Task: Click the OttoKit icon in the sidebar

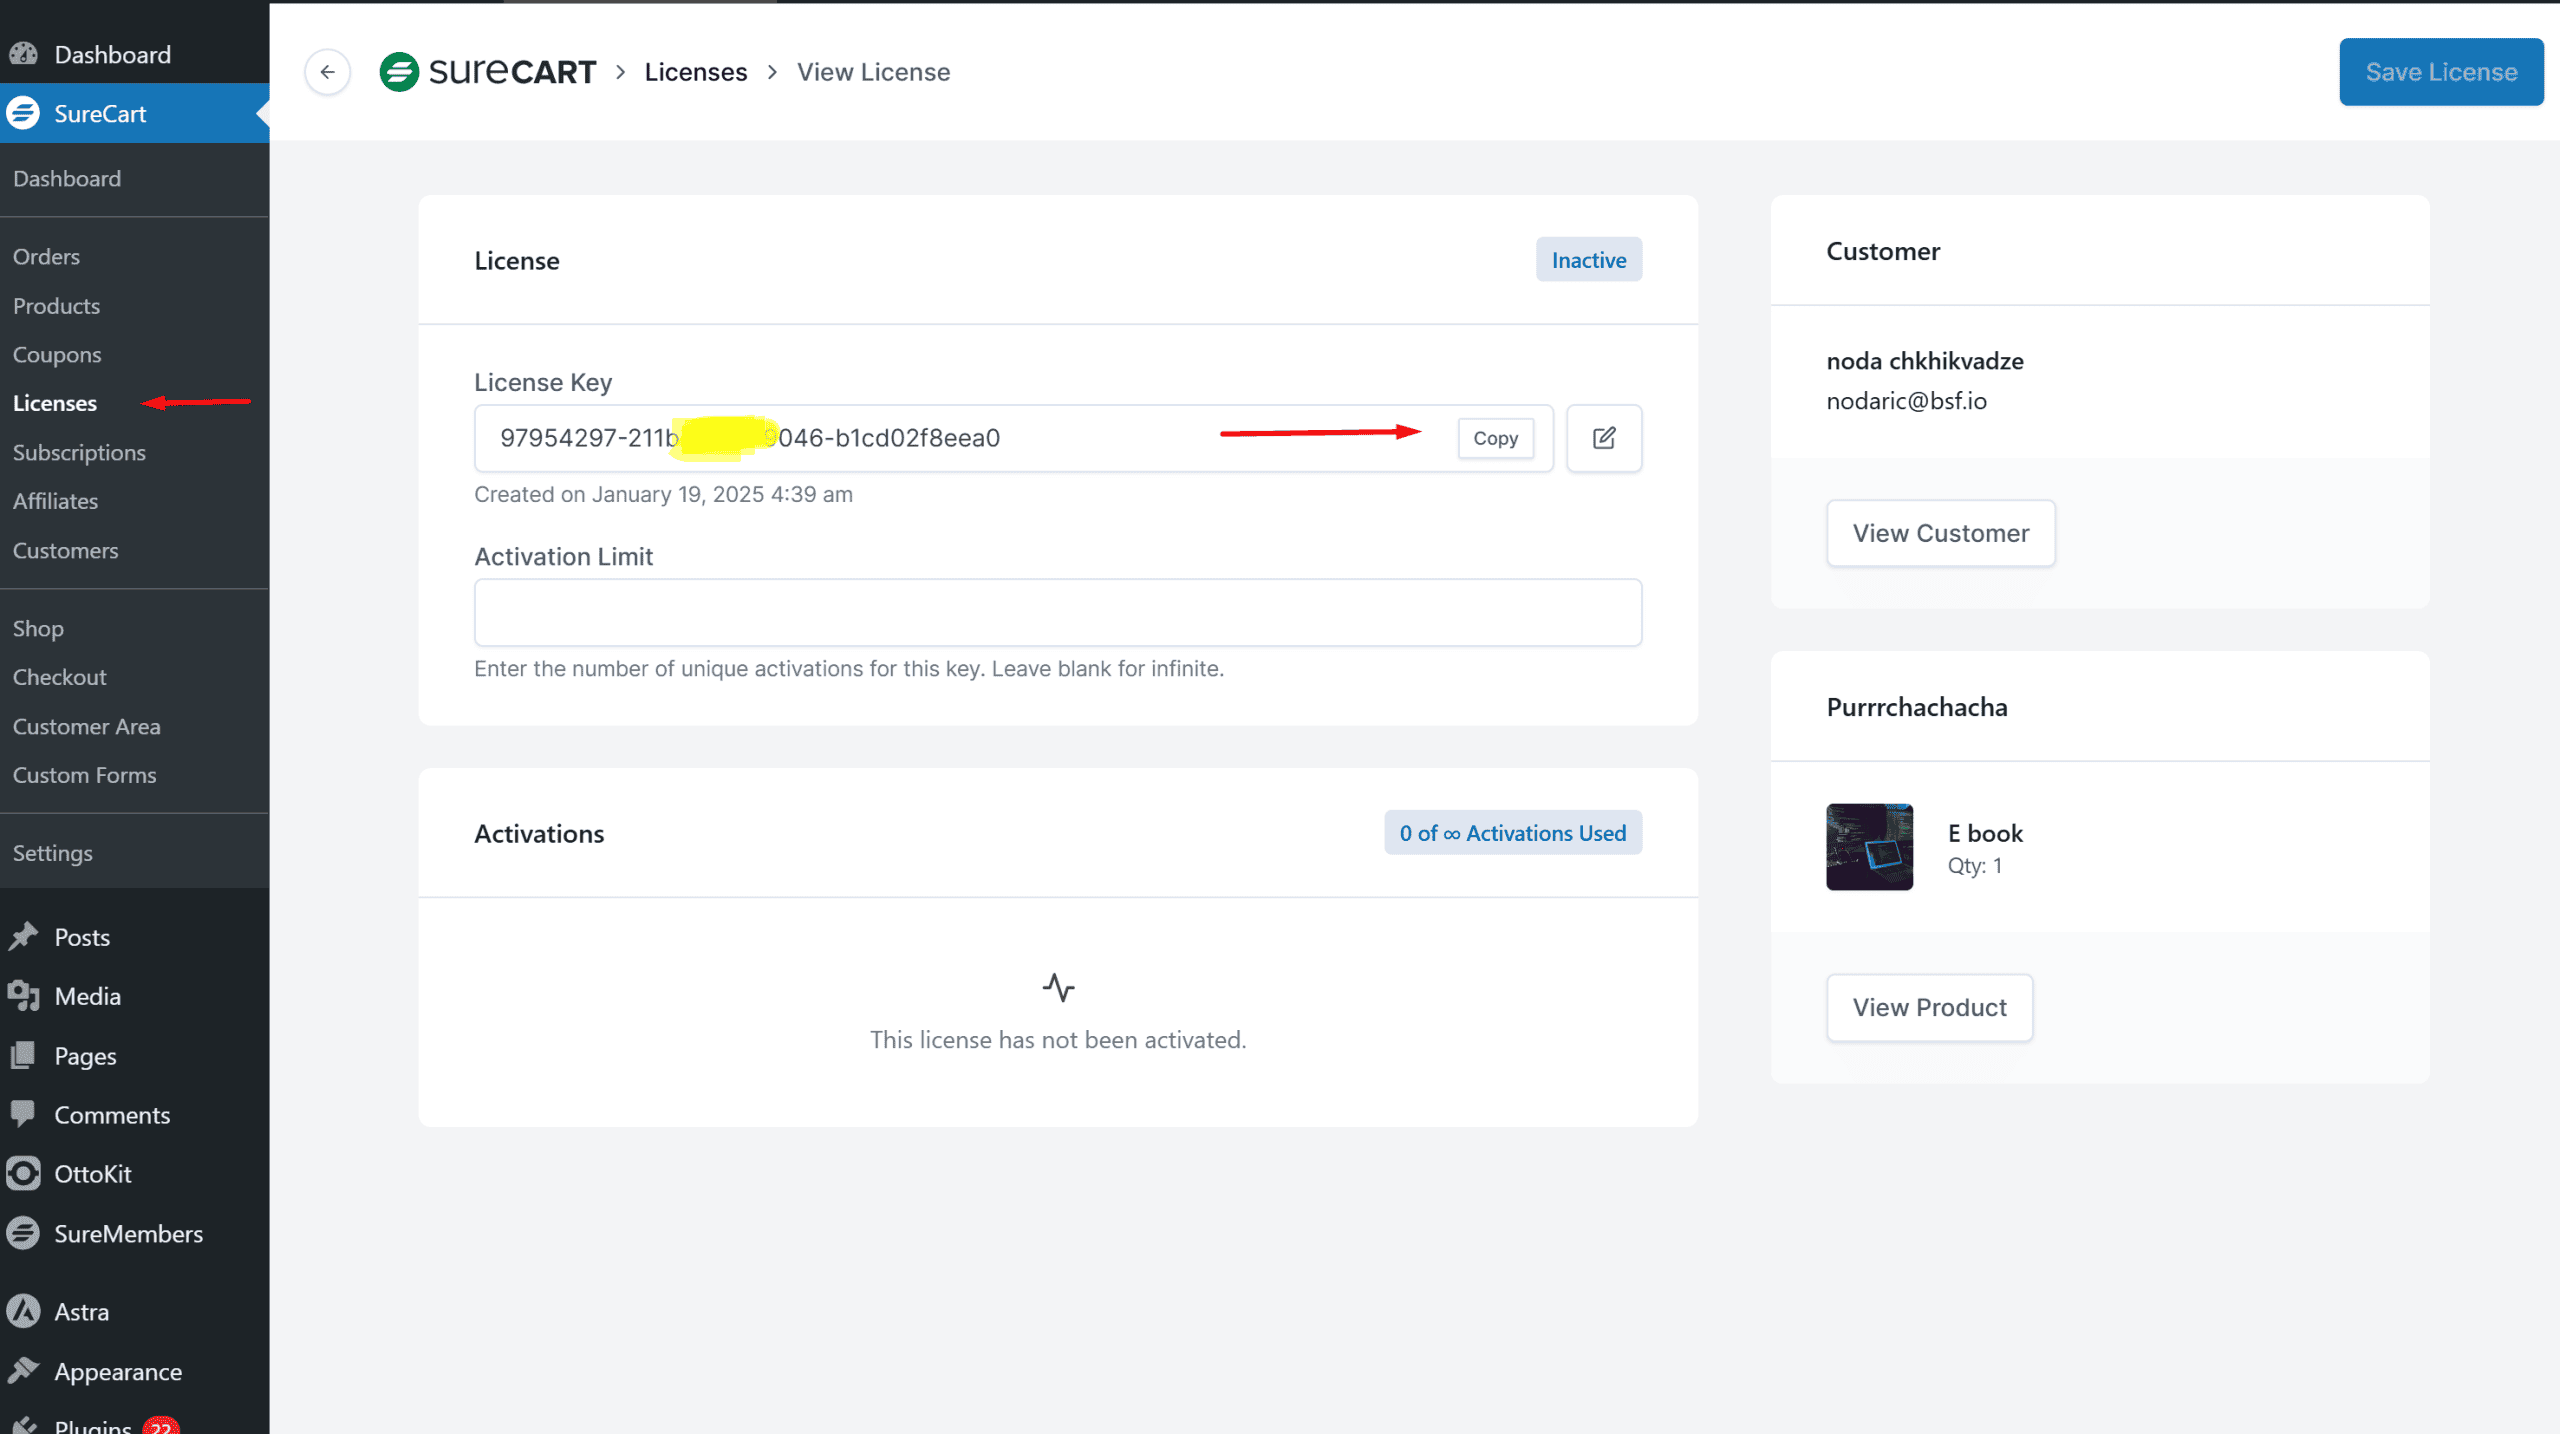Action: click(x=23, y=1174)
